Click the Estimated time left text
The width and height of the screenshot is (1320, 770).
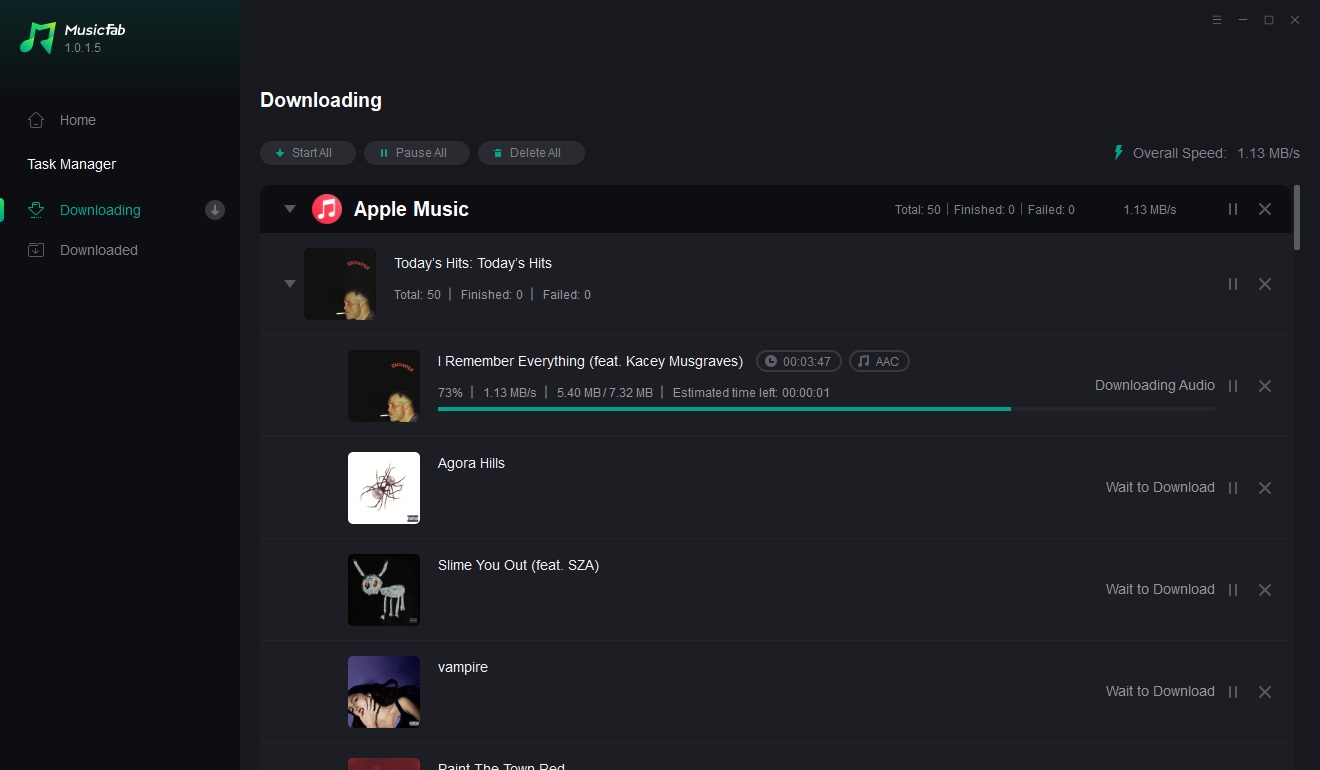coord(751,392)
